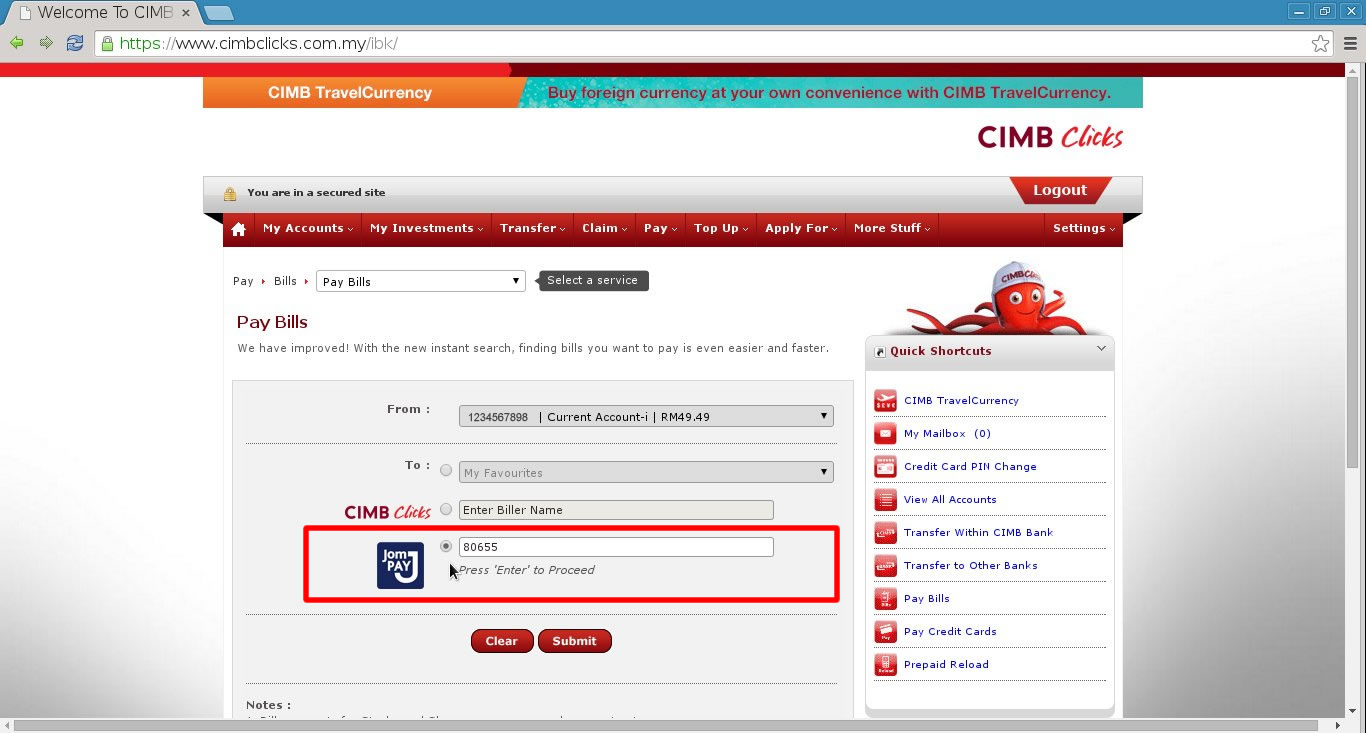Go to the home icon in navigation bar
This screenshot has width=1366, height=733.
(x=238, y=229)
